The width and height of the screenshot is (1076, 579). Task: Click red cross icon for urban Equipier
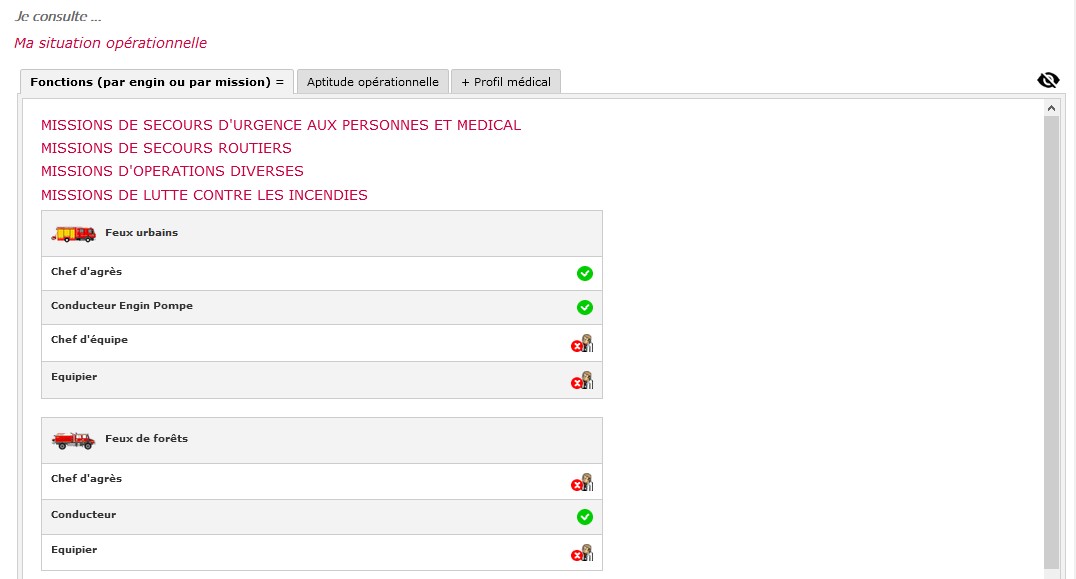click(x=582, y=381)
